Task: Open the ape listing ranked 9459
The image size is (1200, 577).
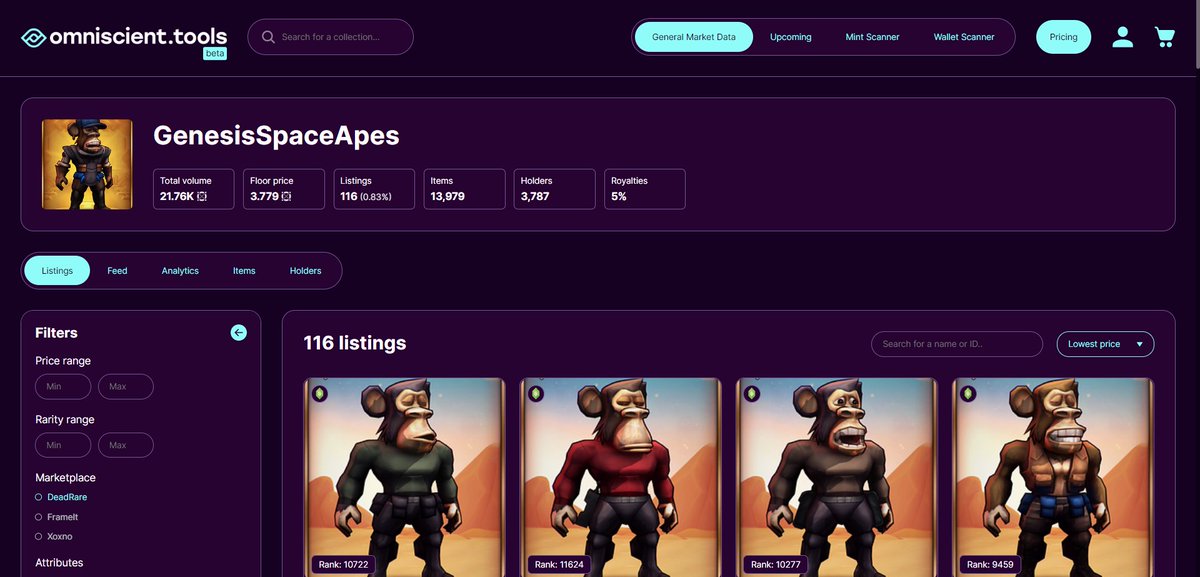Action: point(1053,477)
